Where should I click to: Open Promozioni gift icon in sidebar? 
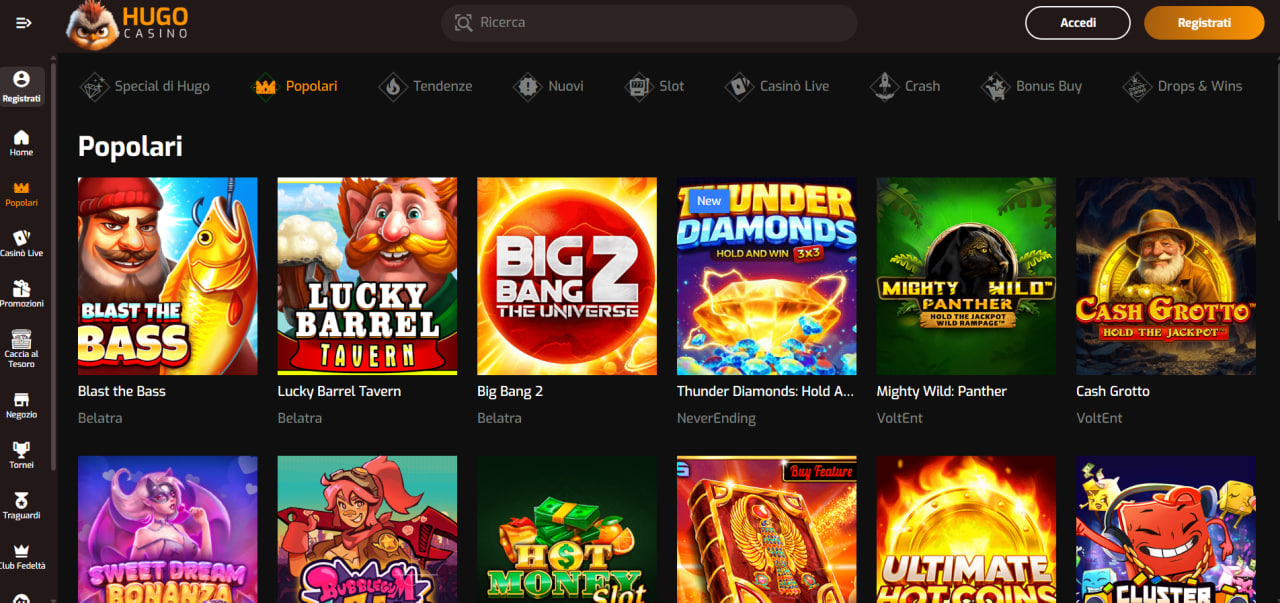click(21, 288)
